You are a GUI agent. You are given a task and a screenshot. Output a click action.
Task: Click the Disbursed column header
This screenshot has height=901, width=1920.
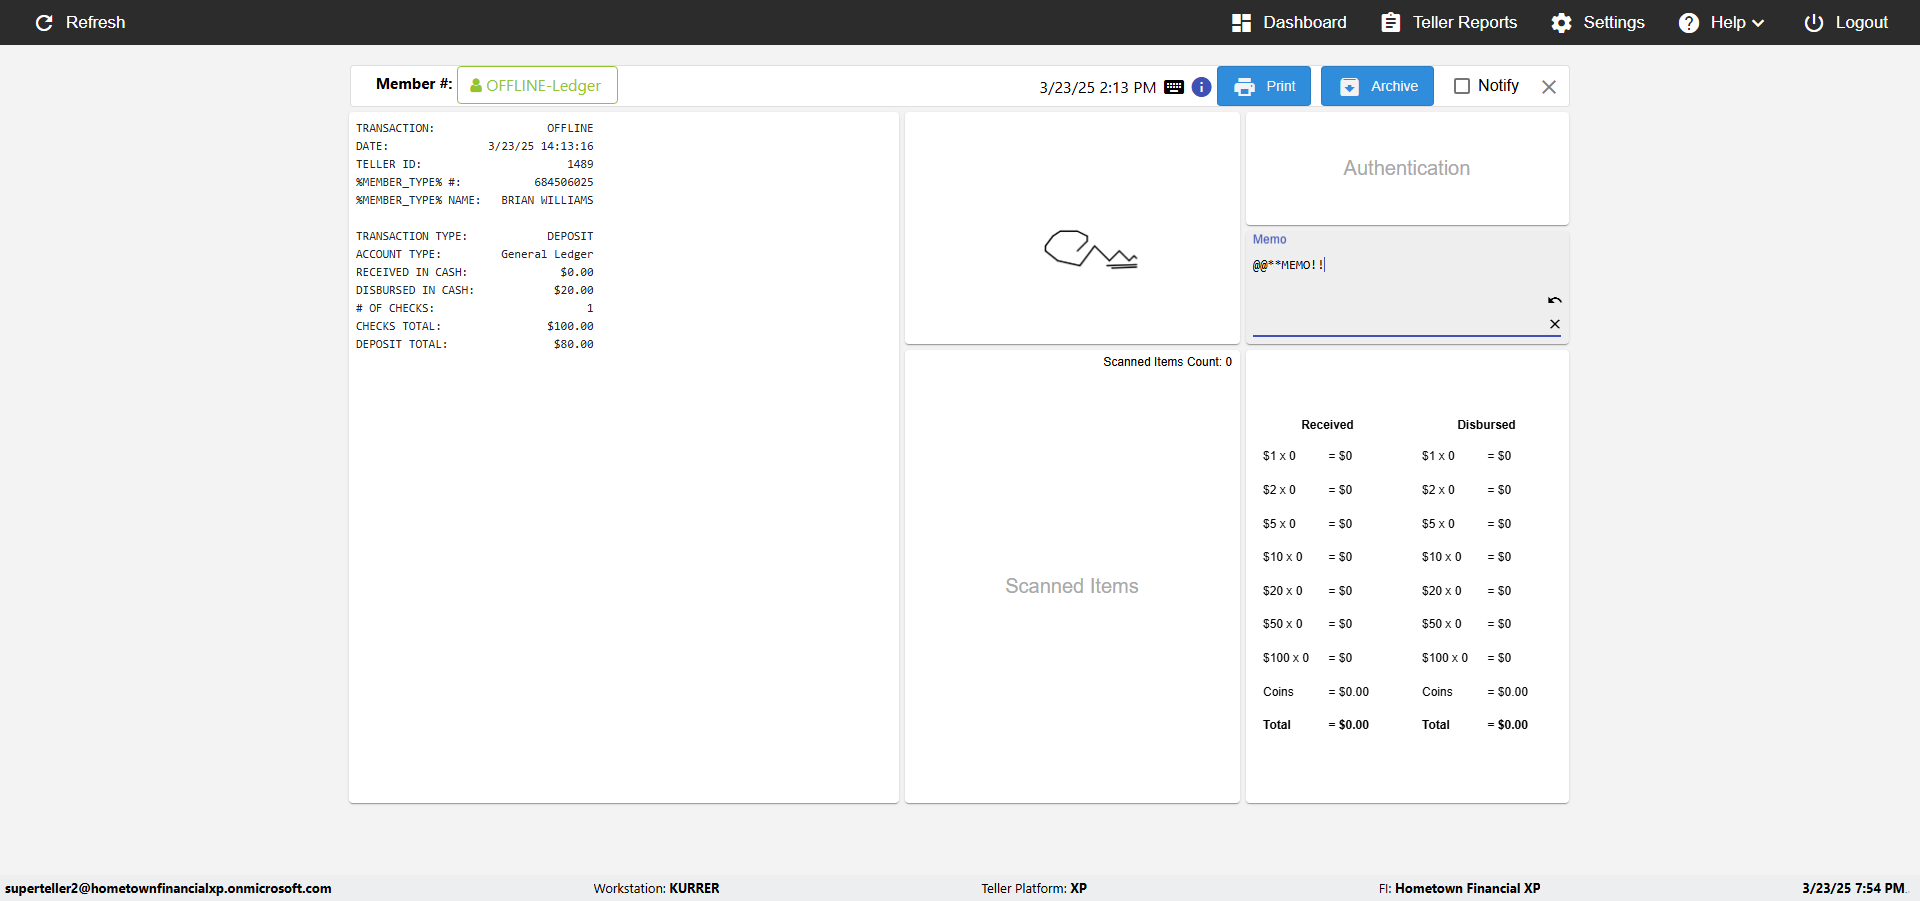click(1486, 425)
